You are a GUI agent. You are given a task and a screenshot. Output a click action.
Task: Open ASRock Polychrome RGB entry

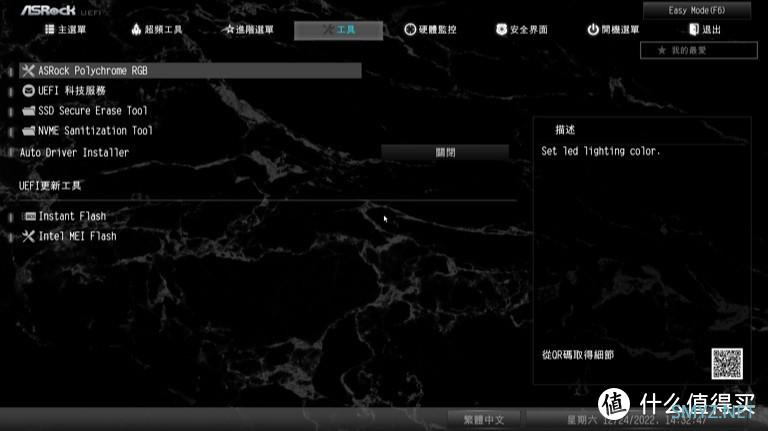click(x=190, y=71)
